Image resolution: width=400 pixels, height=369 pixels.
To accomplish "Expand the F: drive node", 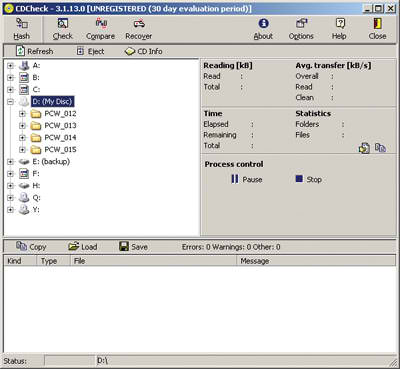I will 10,174.
